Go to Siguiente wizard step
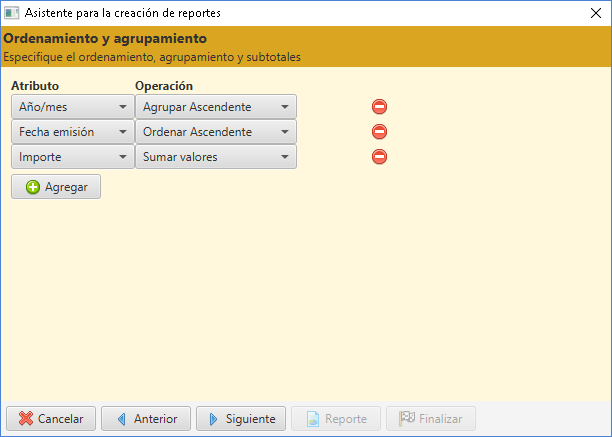The width and height of the screenshot is (612, 437). 241,419
